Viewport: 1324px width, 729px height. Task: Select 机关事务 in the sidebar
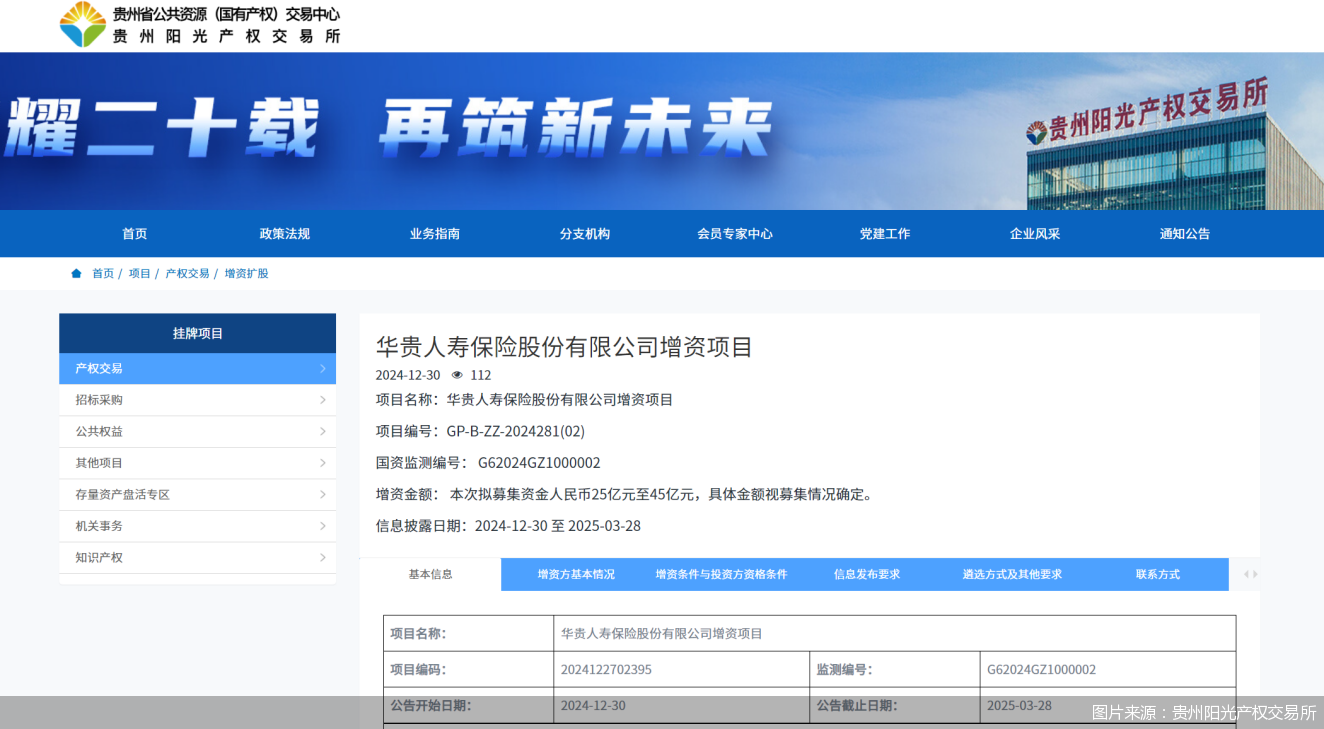click(99, 526)
